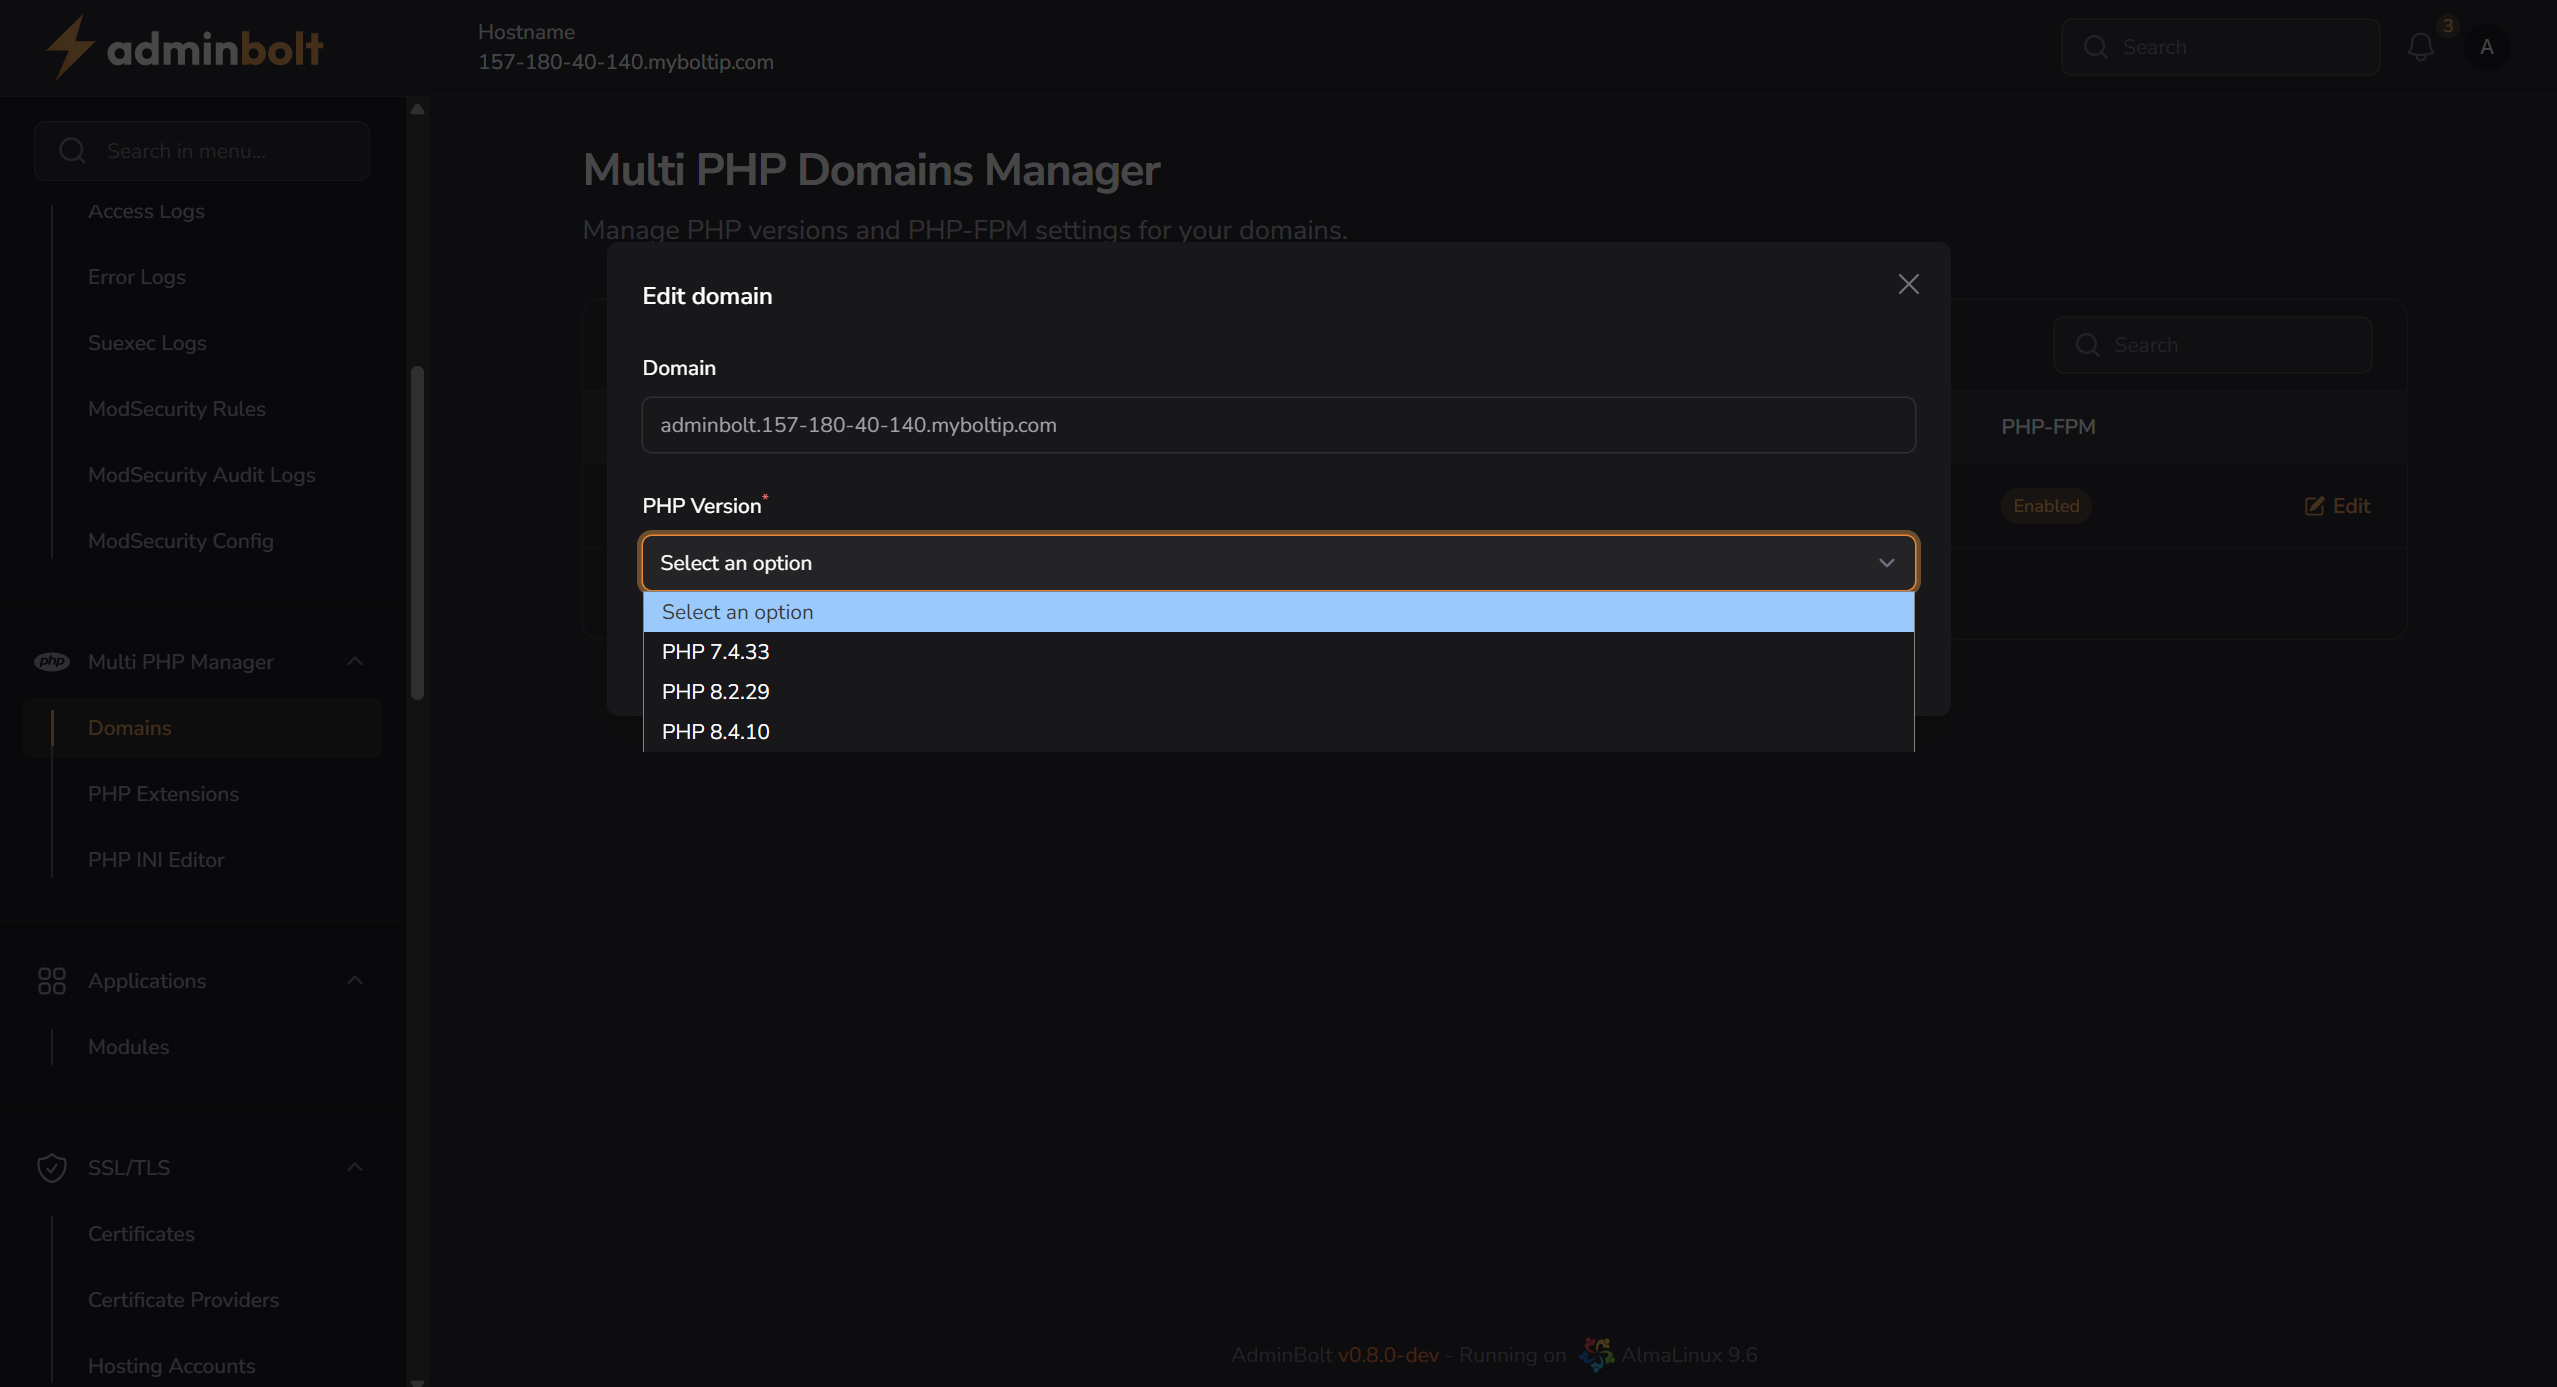Click the AdminBolt lightning logo
Image resolution: width=2557 pixels, height=1387 pixels.
[x=69, y=45]
